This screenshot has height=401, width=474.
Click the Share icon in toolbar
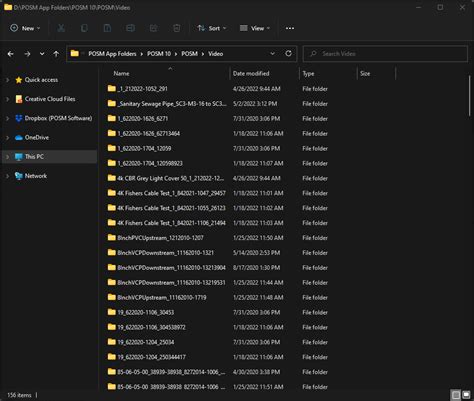click(154, 28)
